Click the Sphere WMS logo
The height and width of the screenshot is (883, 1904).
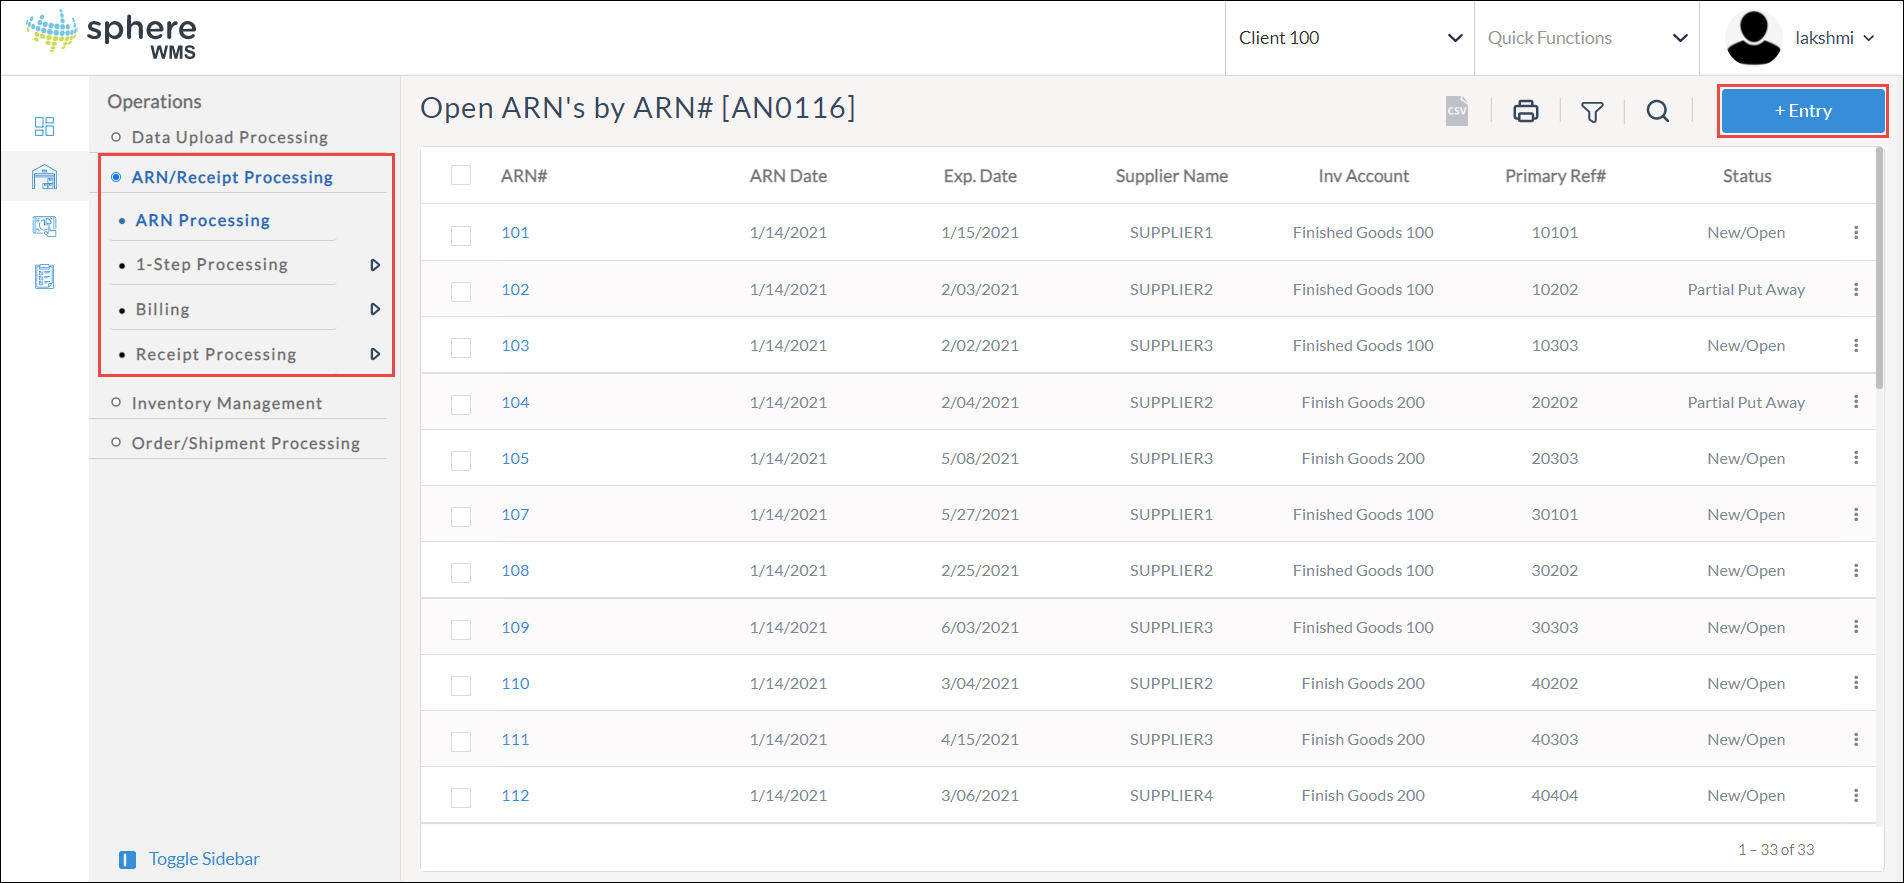(x=112, y=36)
